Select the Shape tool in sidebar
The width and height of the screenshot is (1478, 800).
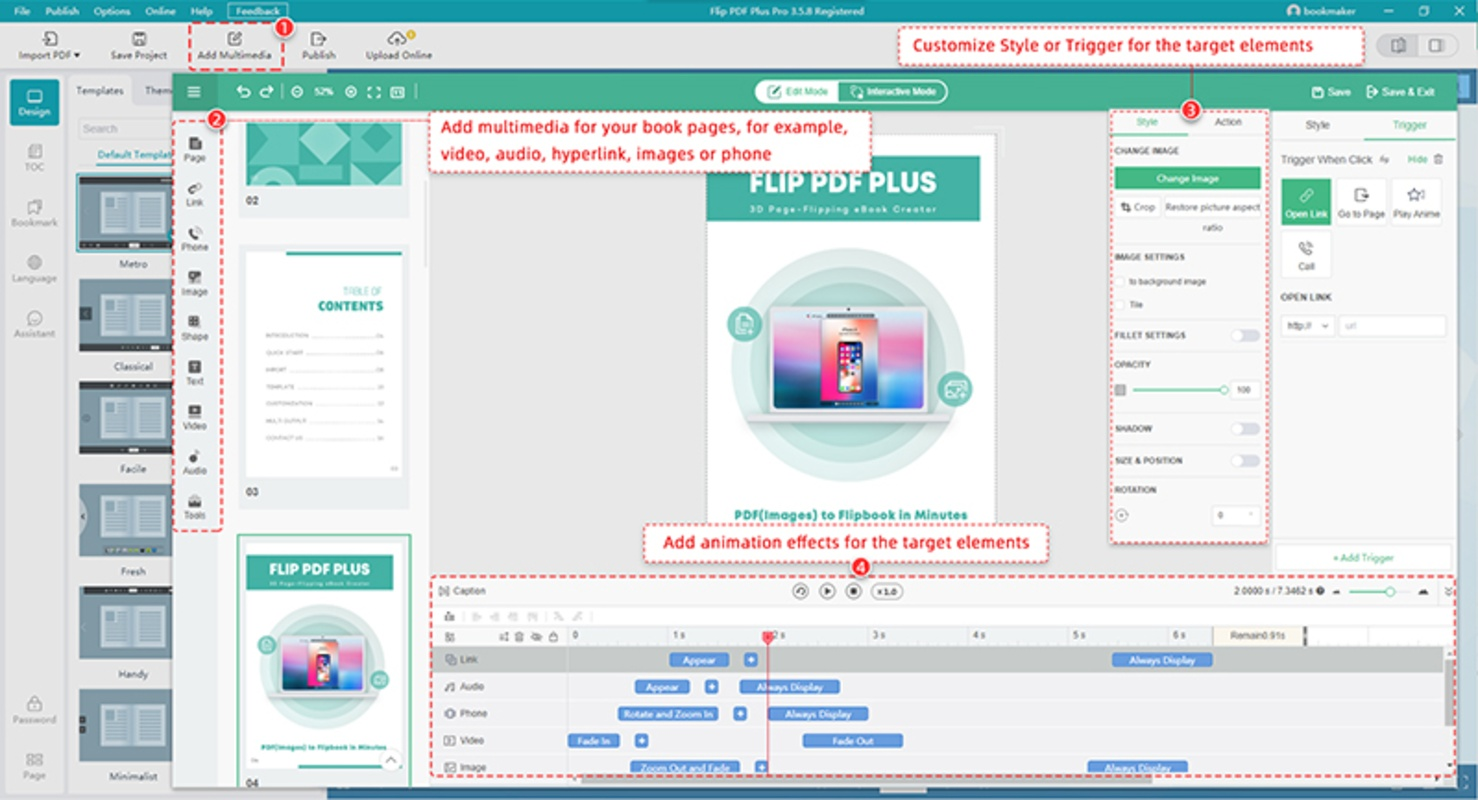195,328
